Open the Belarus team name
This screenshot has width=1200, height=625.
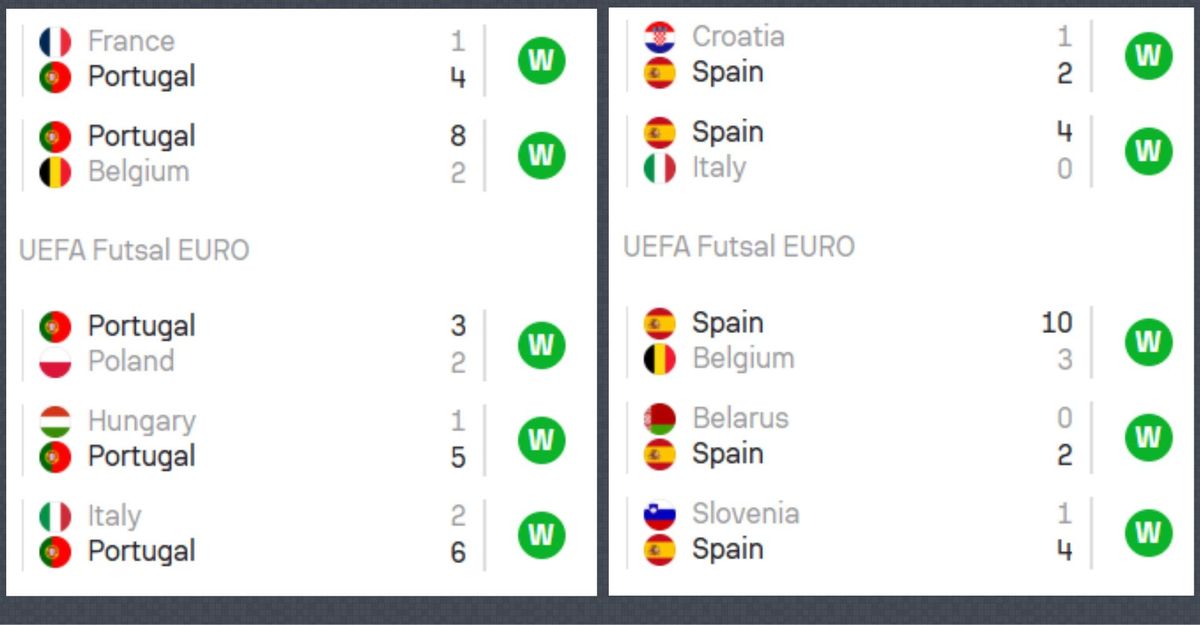[x=740, y=418]
